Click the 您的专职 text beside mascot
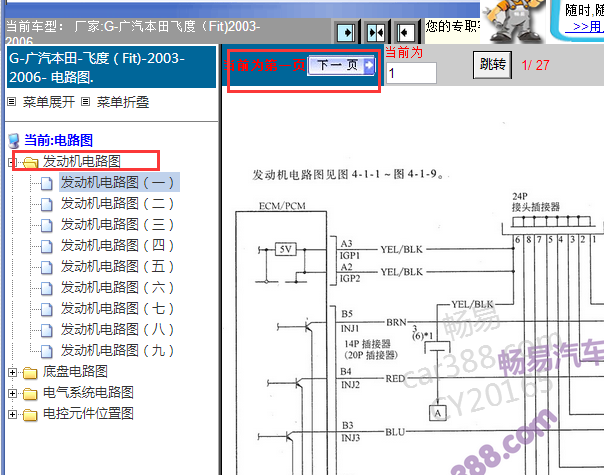The width and height of the screenshot is (604, 475). [453, 26]
